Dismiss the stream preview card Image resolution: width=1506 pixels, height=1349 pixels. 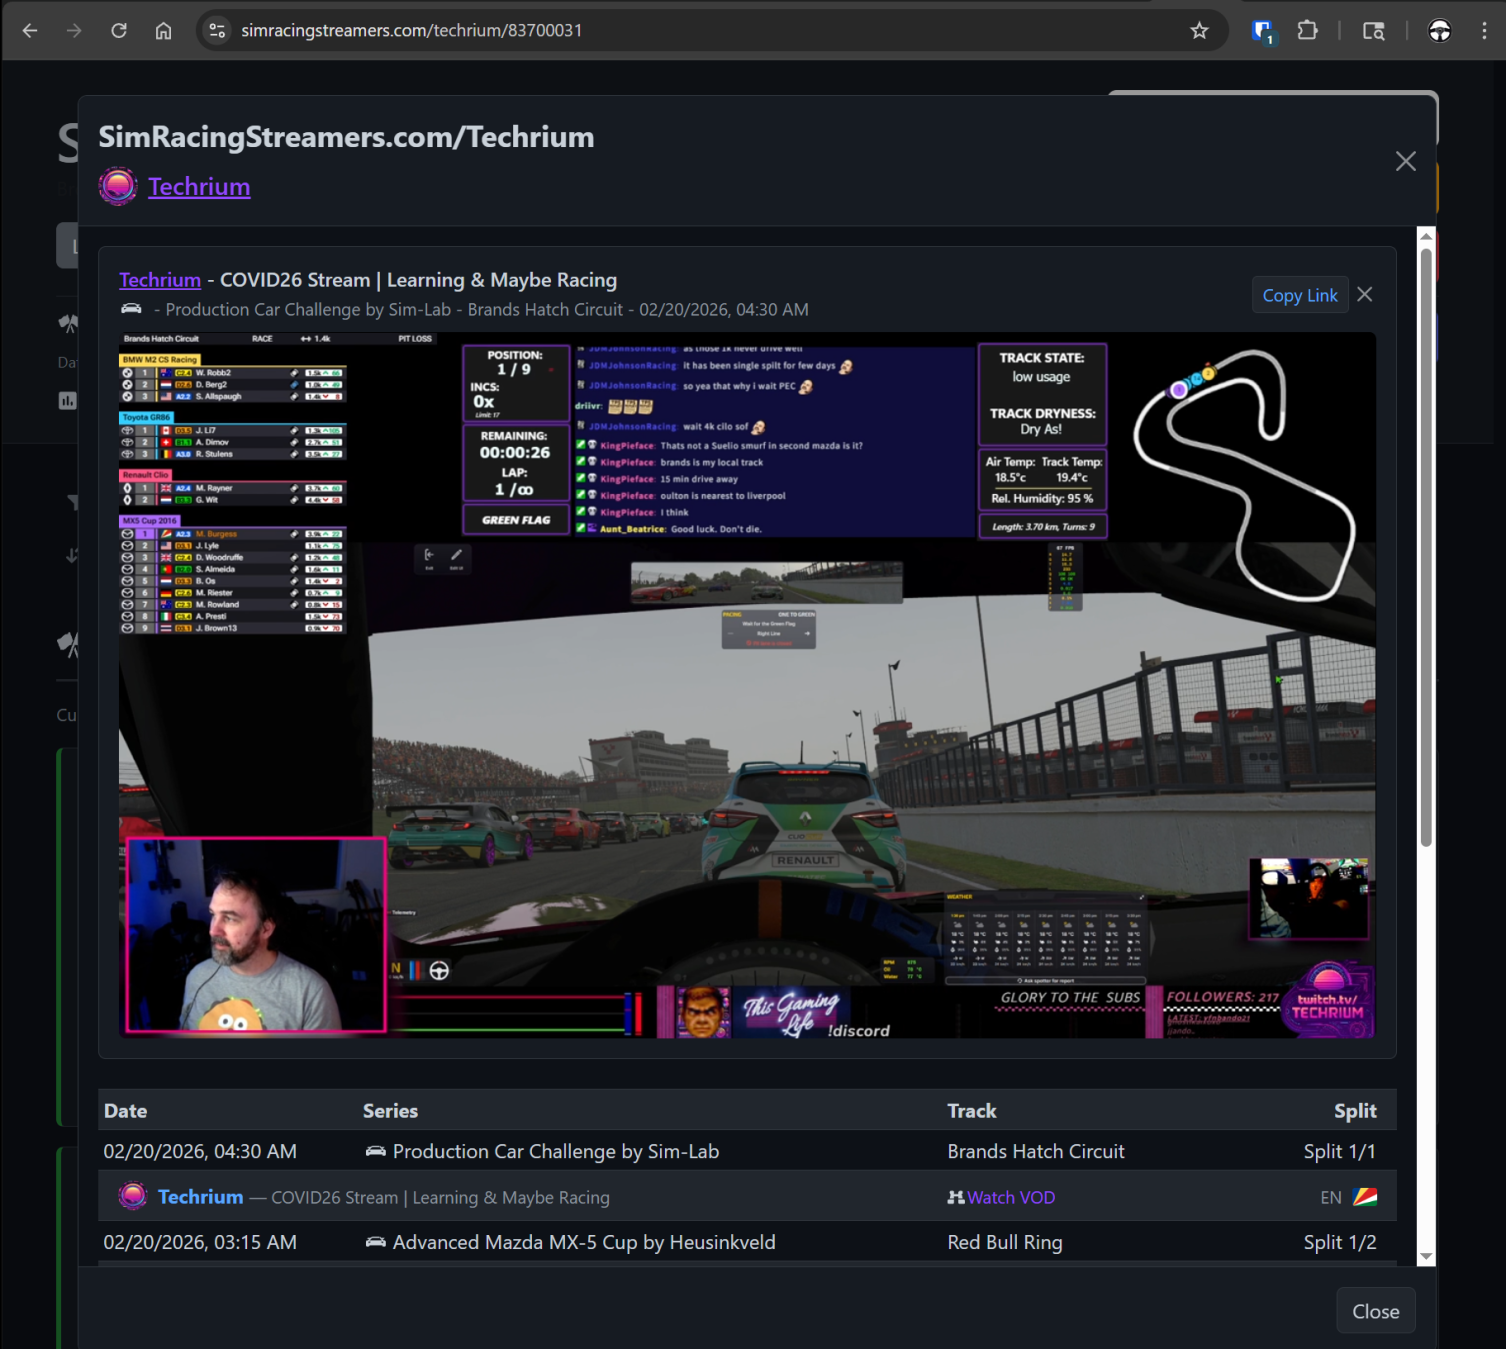[1365, 295]
